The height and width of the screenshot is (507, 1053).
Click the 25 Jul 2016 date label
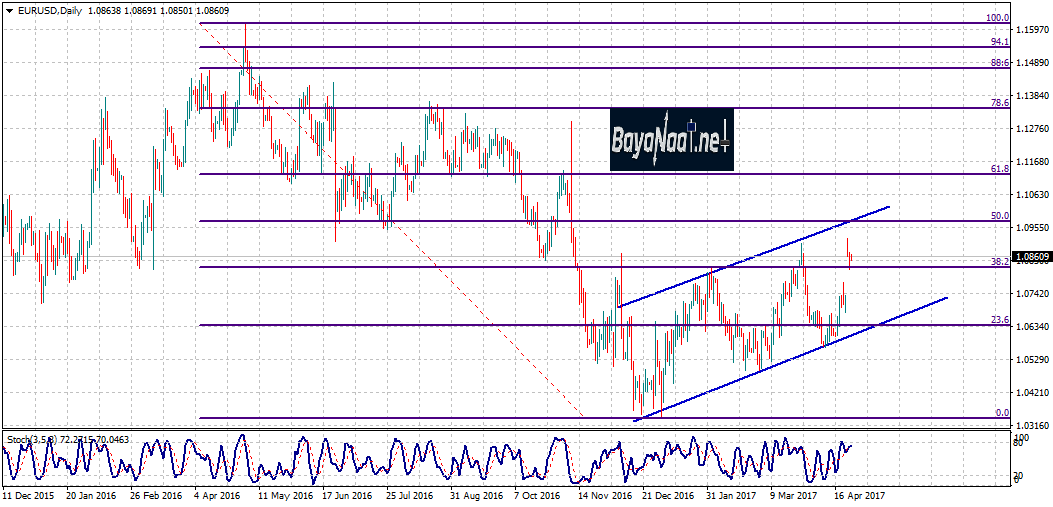coord(410,494)
